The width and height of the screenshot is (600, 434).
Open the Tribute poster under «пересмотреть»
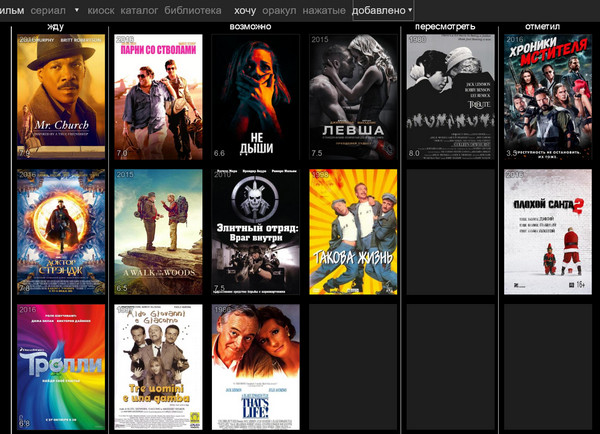[x=449, y=97]
